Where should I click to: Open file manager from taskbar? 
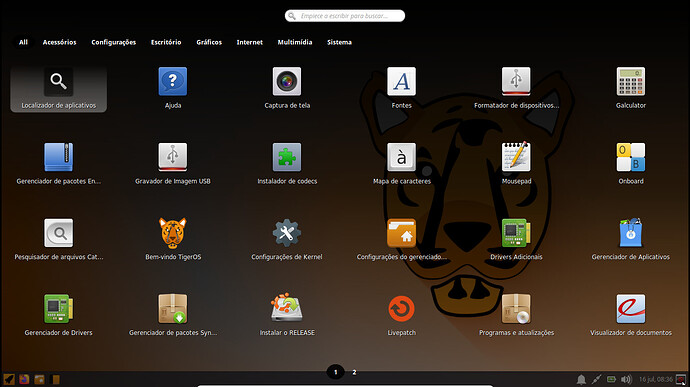pos(40,379)
